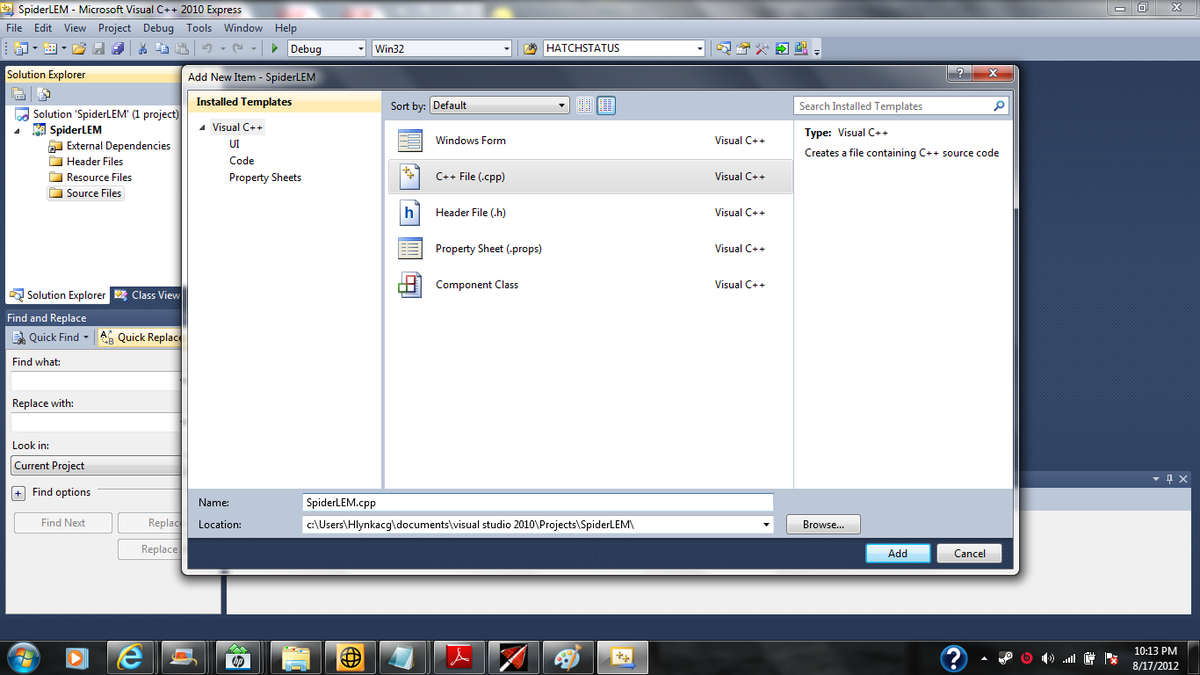Open the Window menu

(x=243, y=28)
